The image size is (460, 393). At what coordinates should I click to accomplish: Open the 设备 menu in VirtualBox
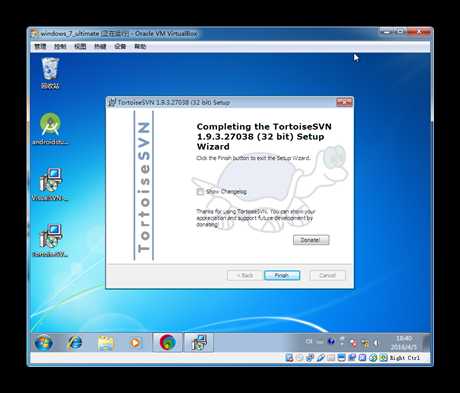tap(120, 46)
